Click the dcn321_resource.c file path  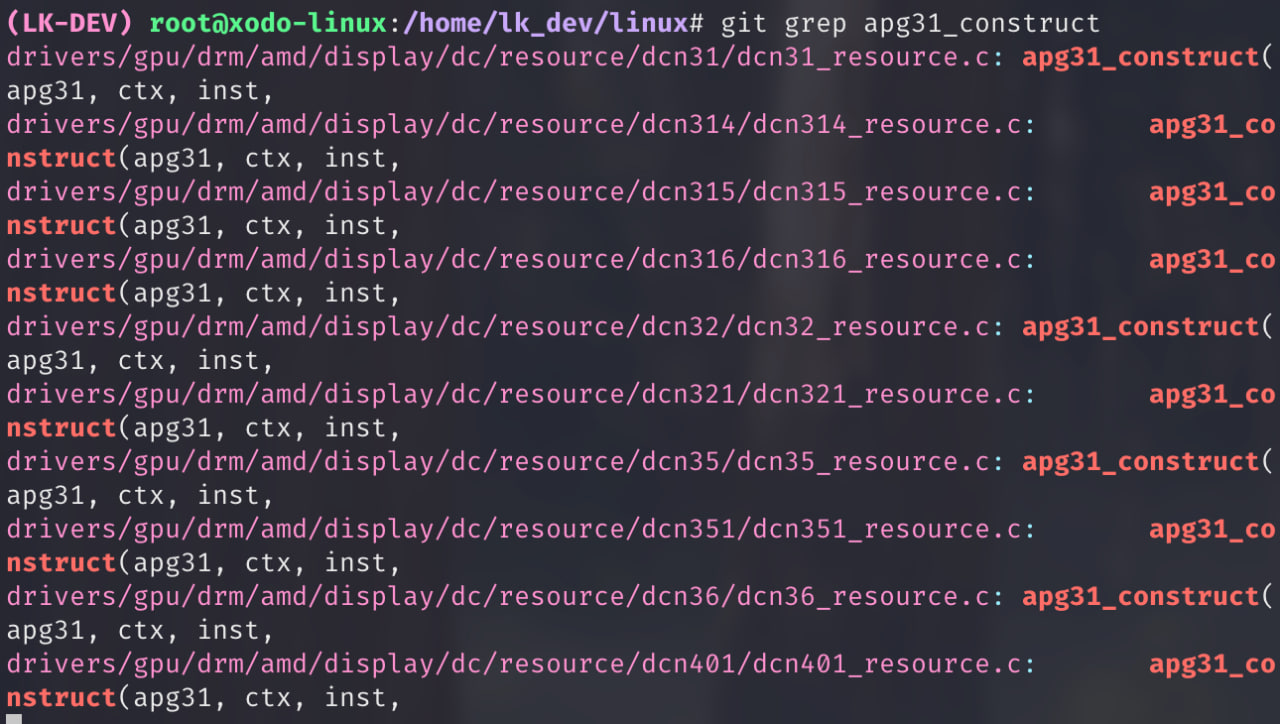[x=514, y=395]
